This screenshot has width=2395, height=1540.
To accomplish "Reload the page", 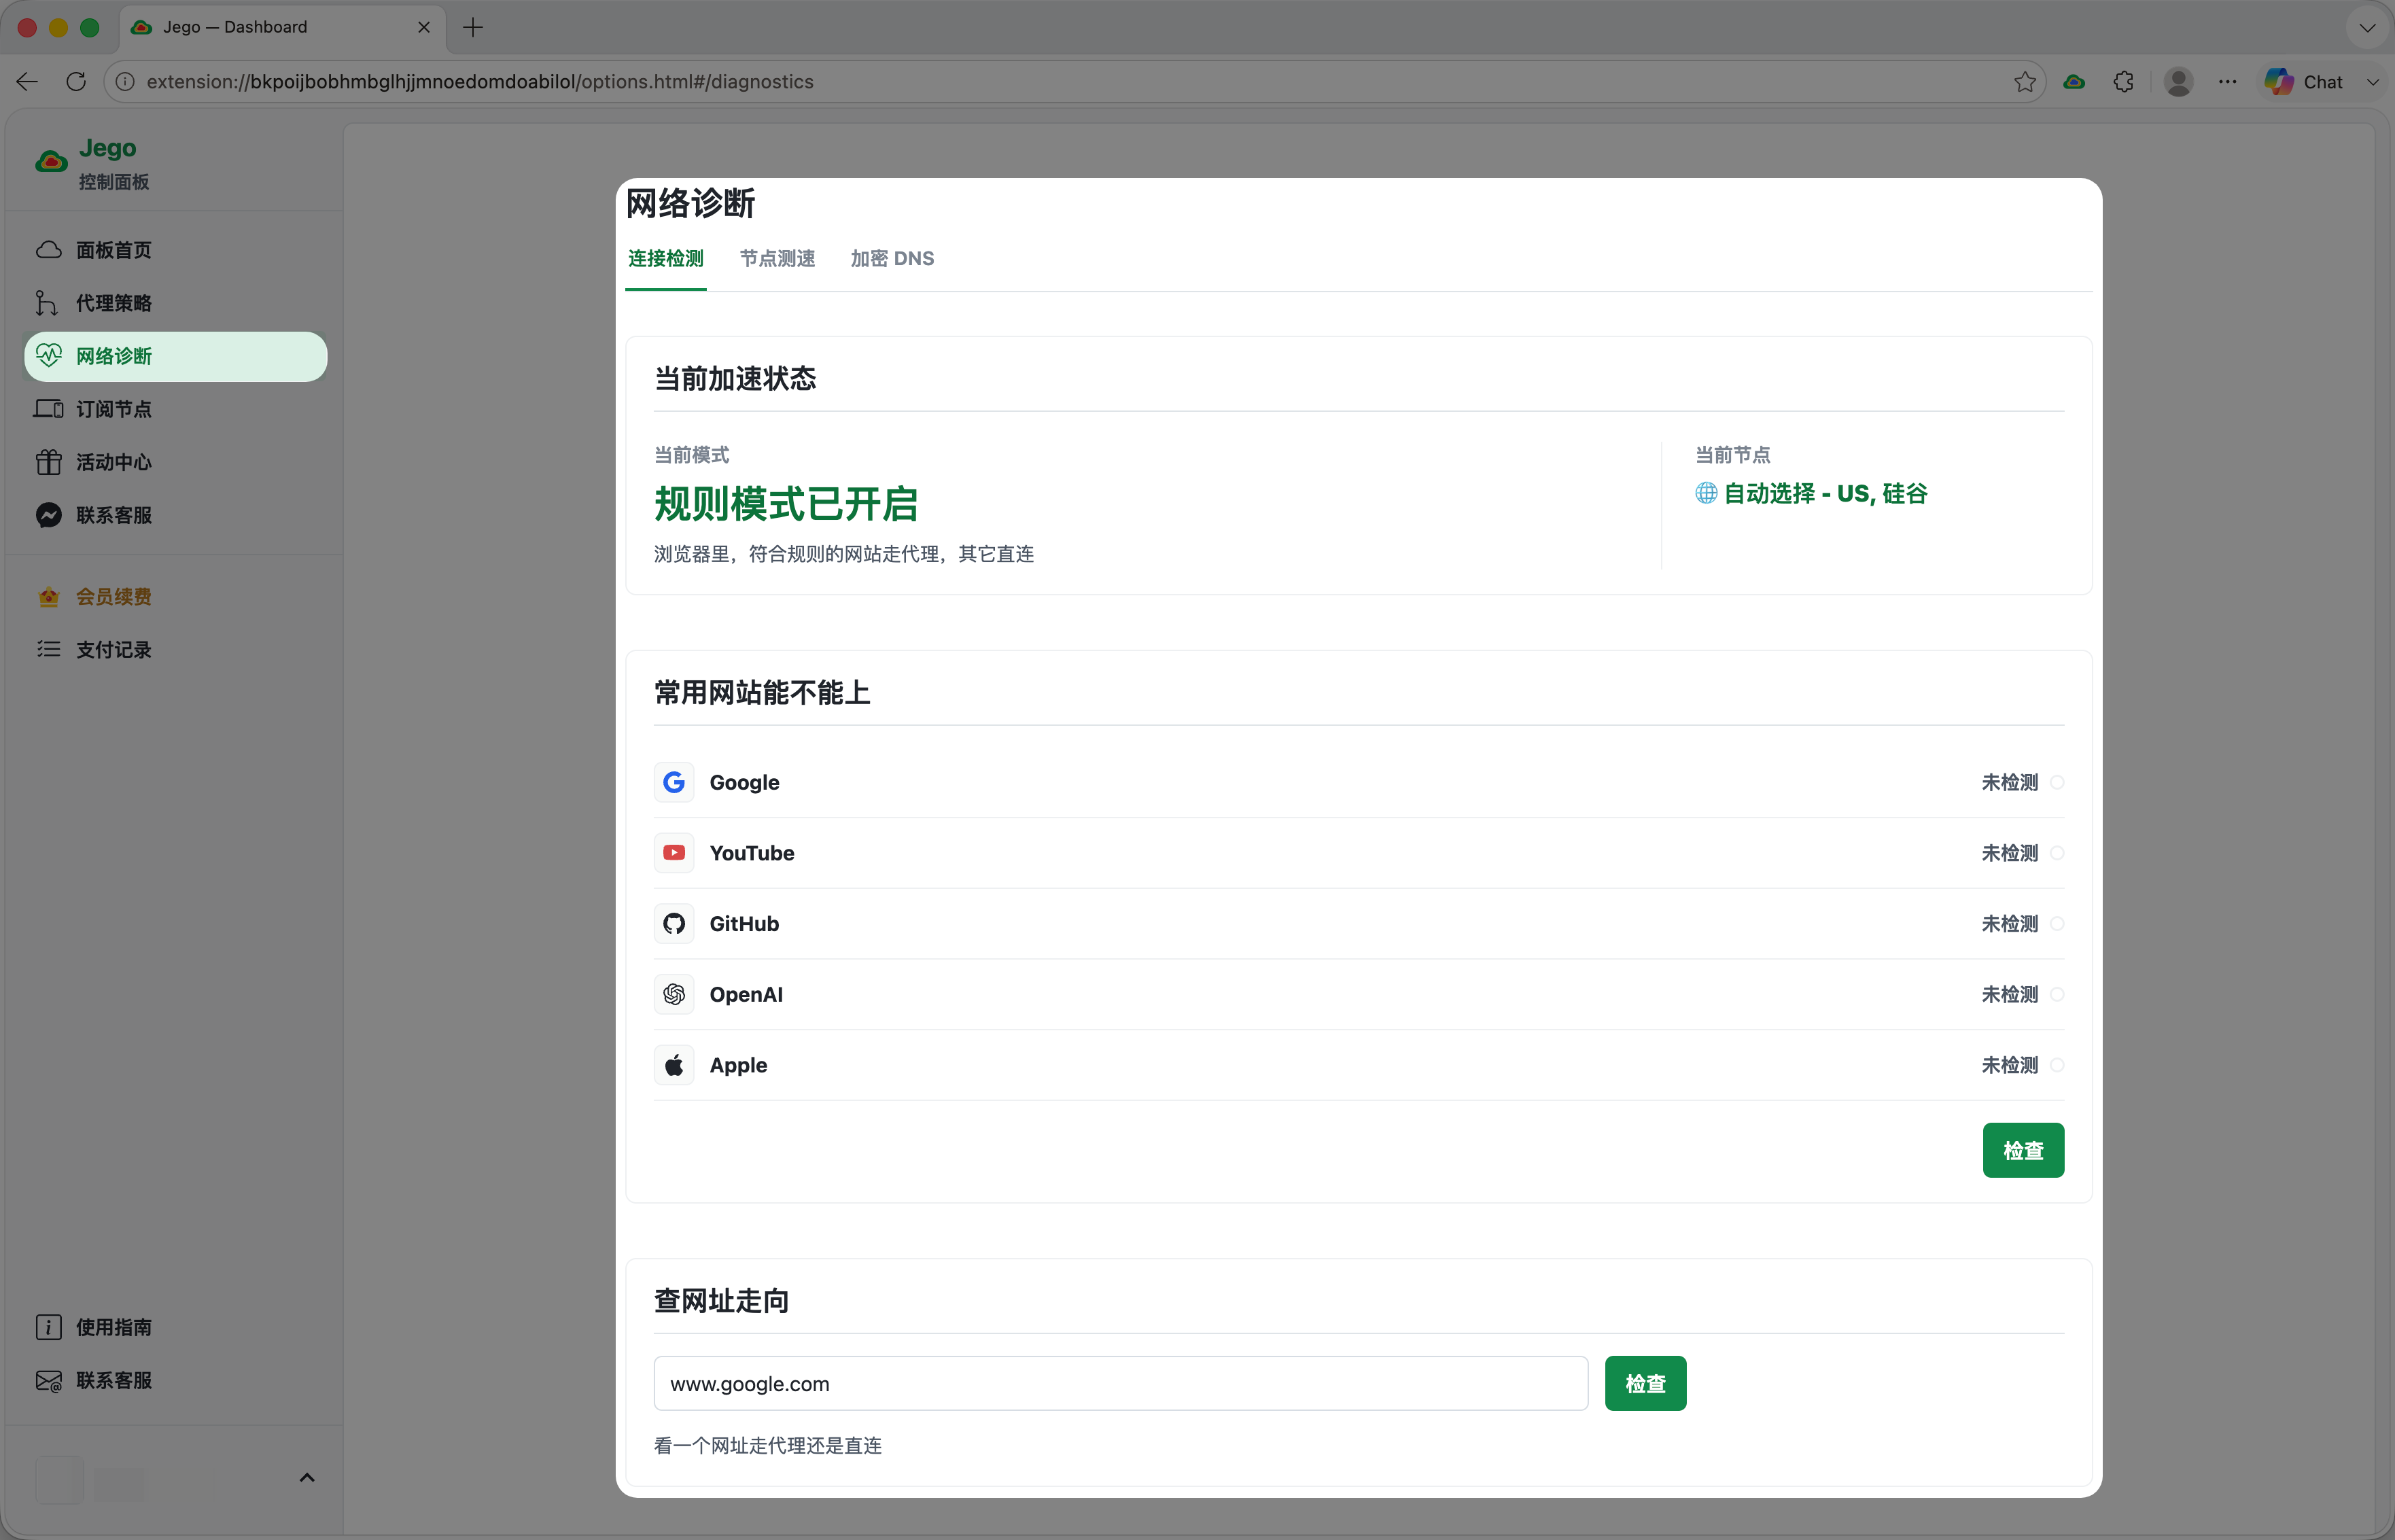I will (76, 82).
